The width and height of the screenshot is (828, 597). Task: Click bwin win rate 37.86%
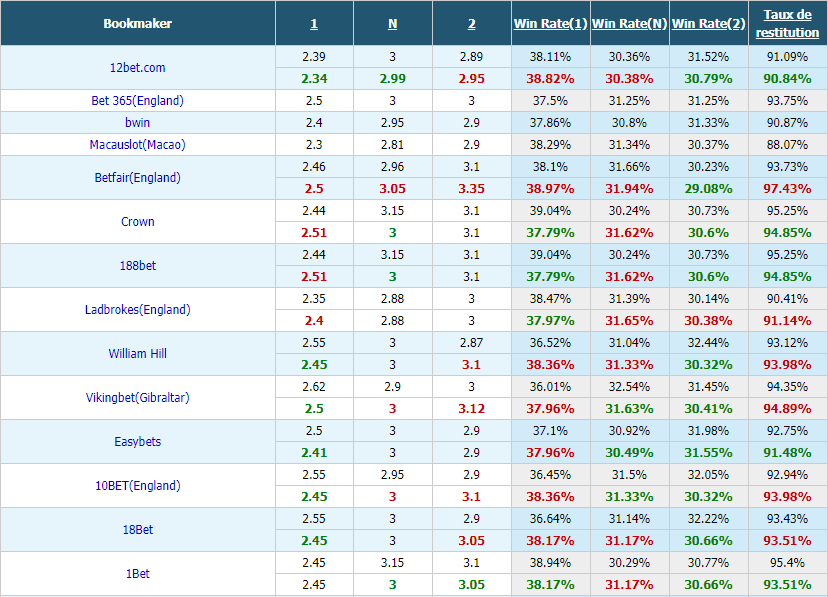550,122
